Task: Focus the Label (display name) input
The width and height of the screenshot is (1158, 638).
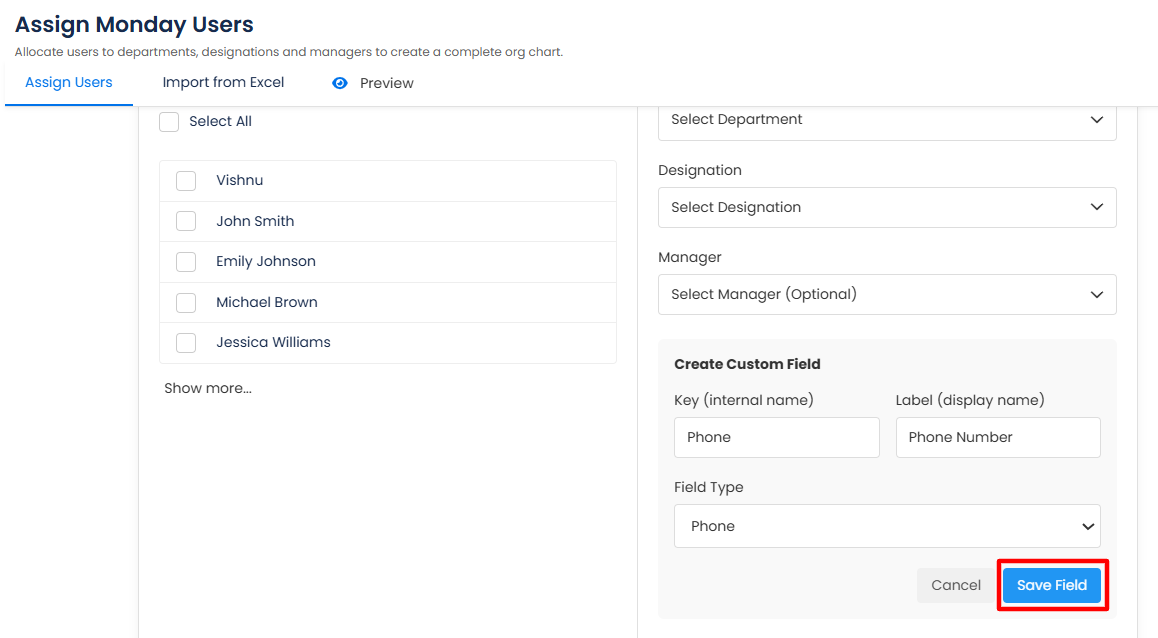Action: [x=998, y=437]
